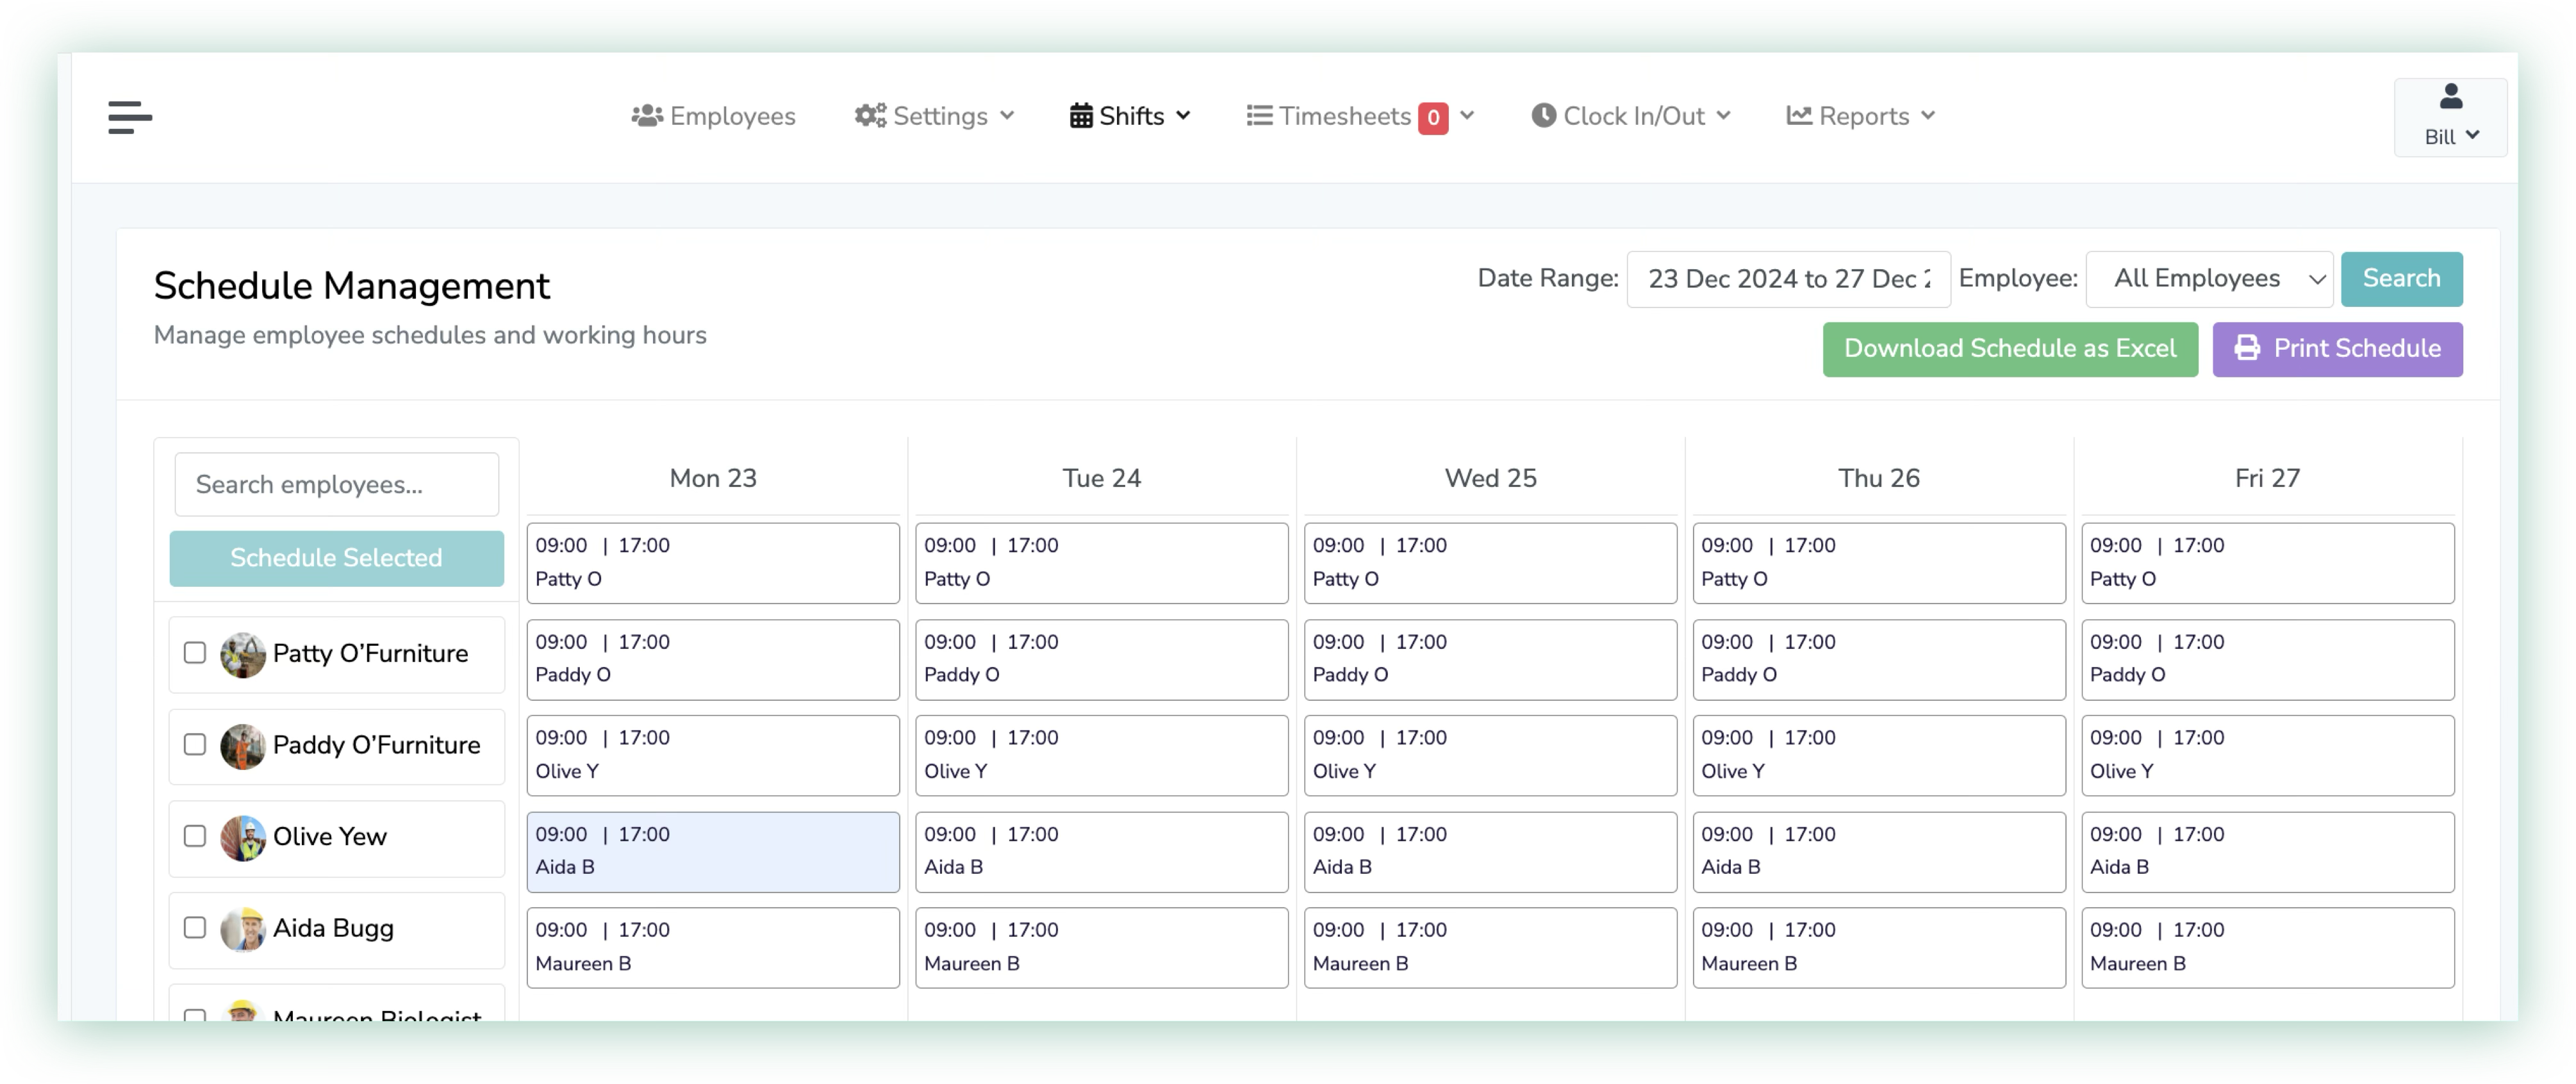Open the Shifts menu label

(x=1131, y=116)
